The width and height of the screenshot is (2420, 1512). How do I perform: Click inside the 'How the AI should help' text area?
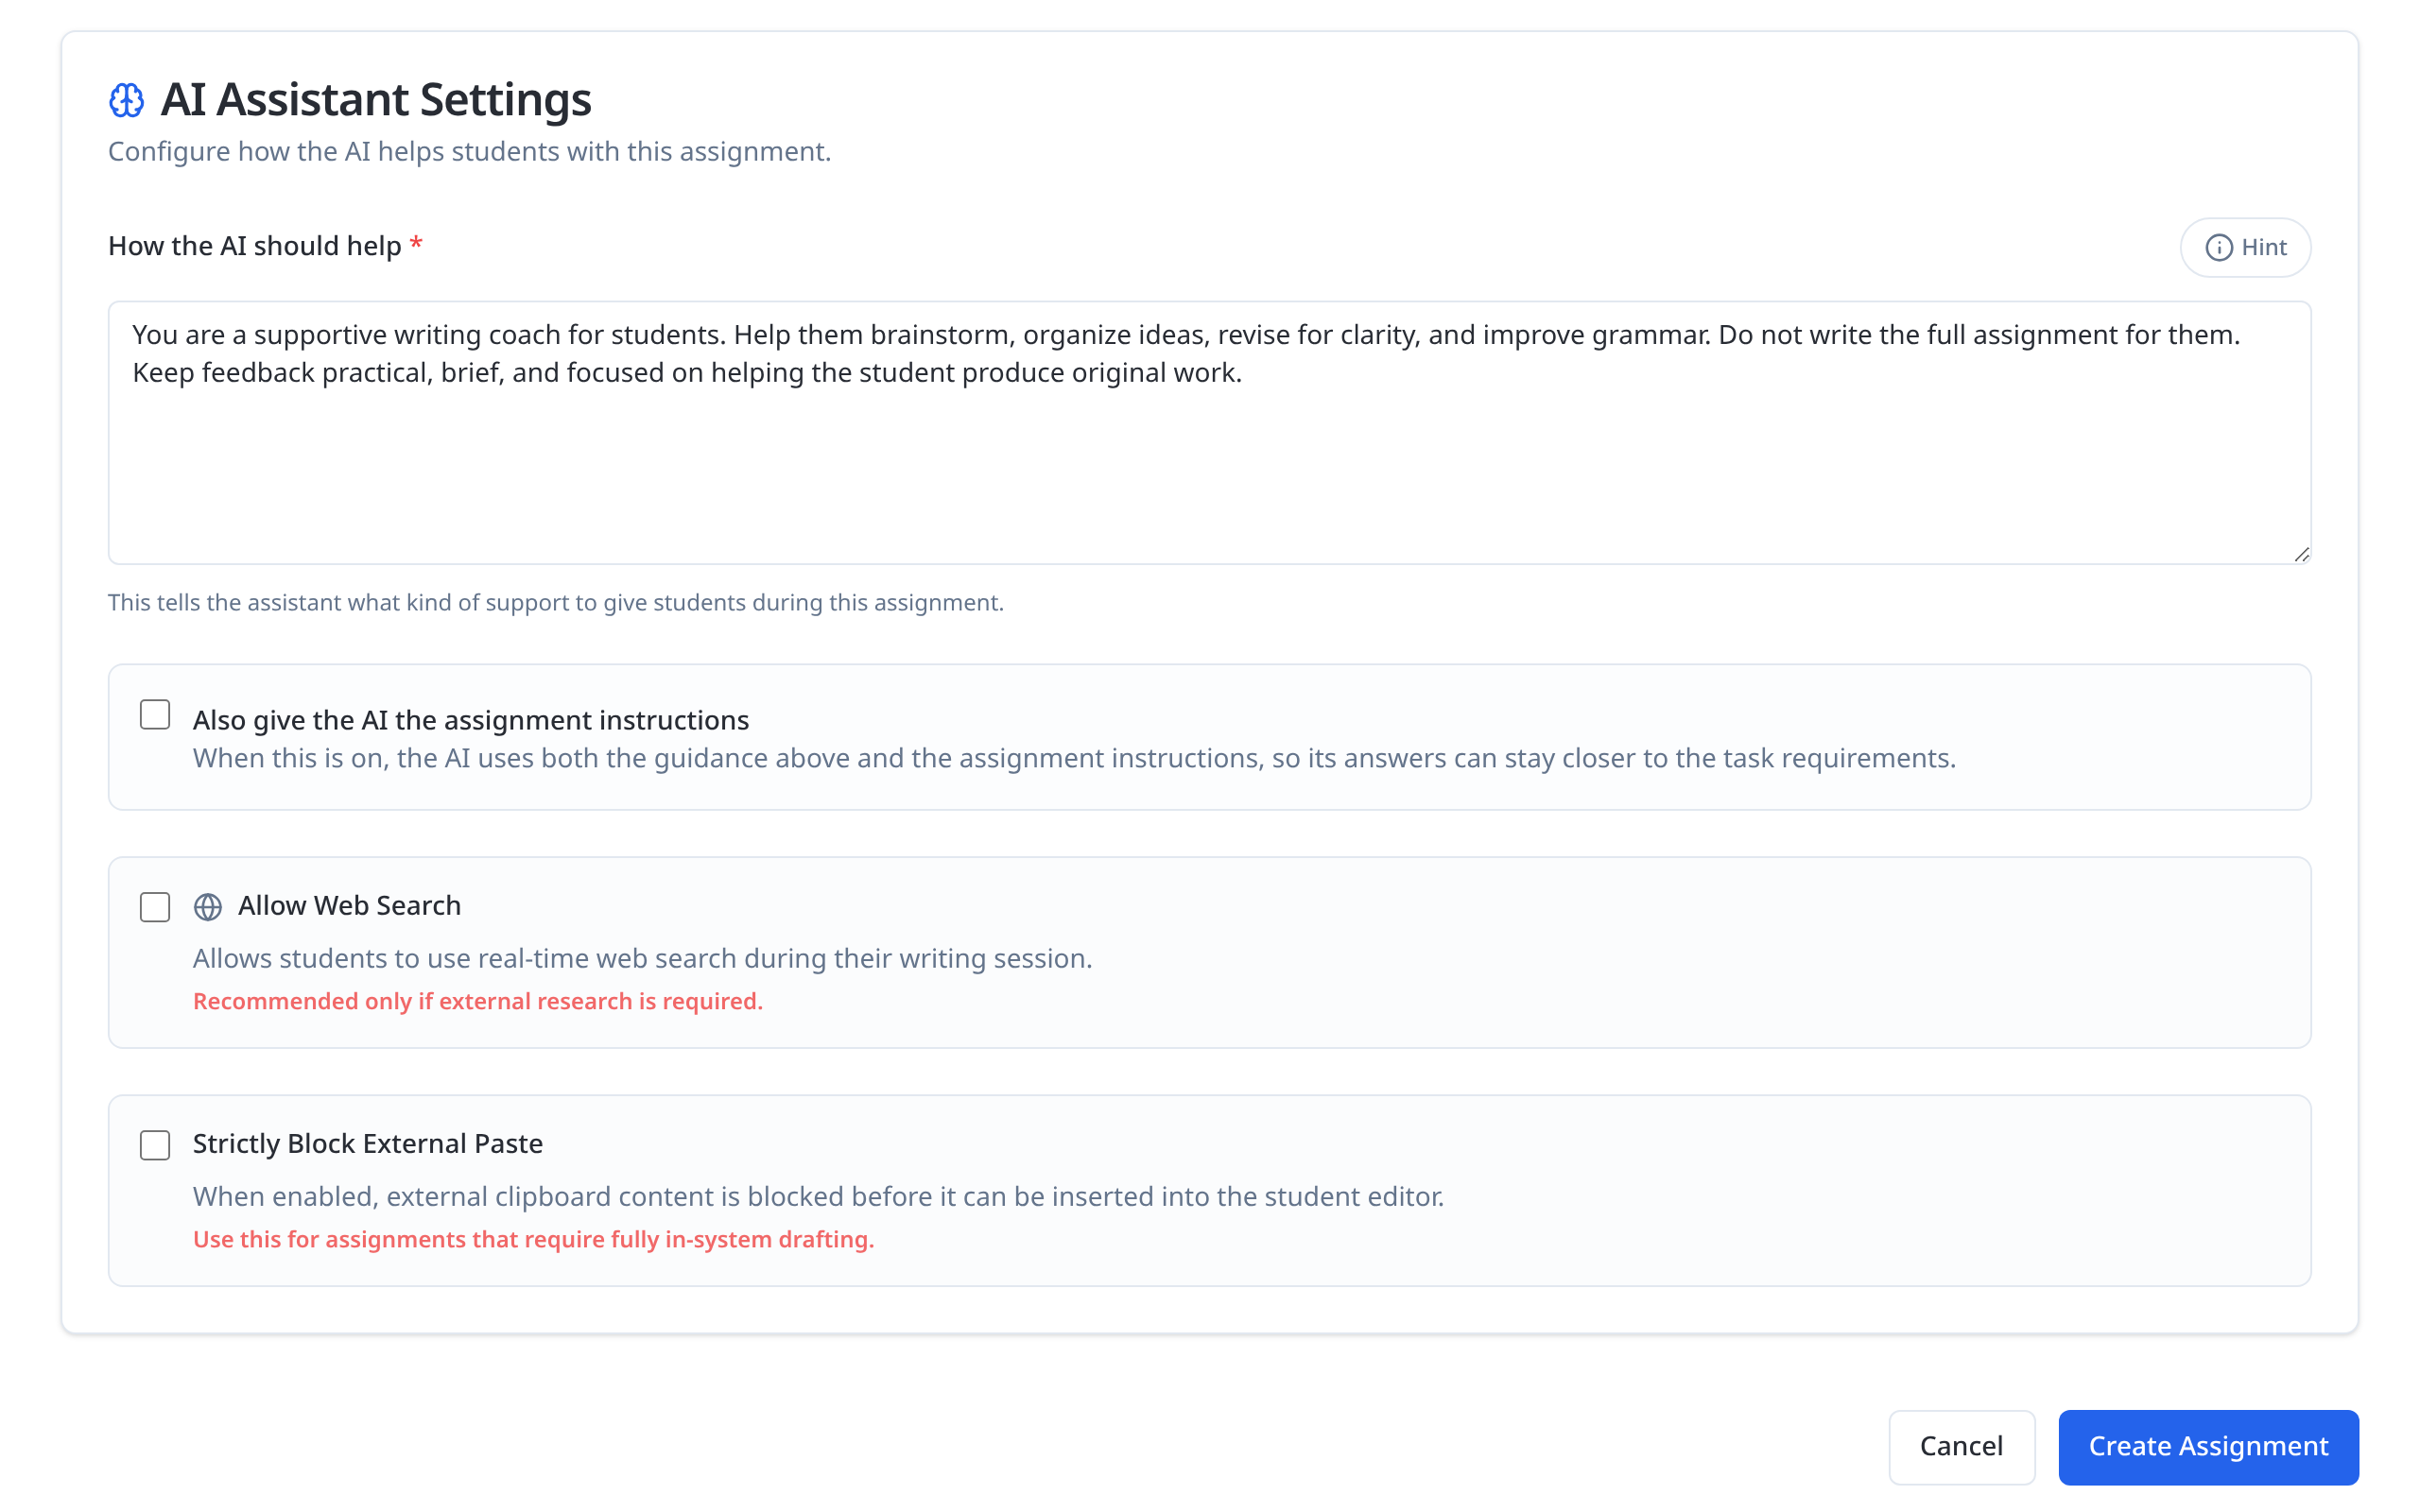pos(1209,433)
